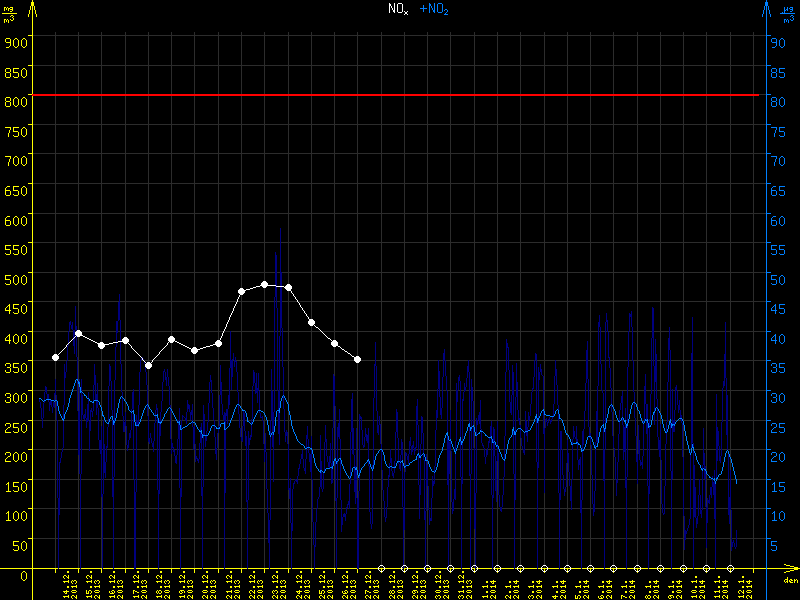Image resolution: width=800 pixels, height=600 pixels.
Task: Click the 14.12.2013 date label
Action: pyautogui.click(x=69, y=588)
